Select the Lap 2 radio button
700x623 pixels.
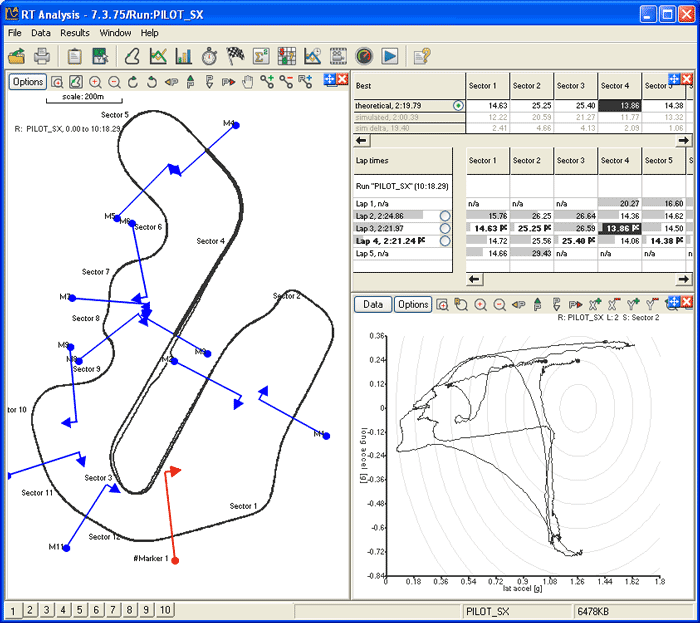pos(444,215)
